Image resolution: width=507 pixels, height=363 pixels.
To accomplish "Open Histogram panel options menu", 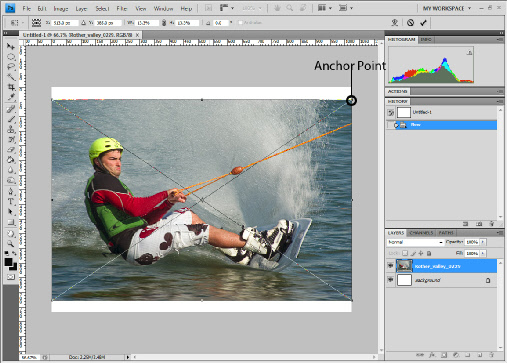I will 500,39.
